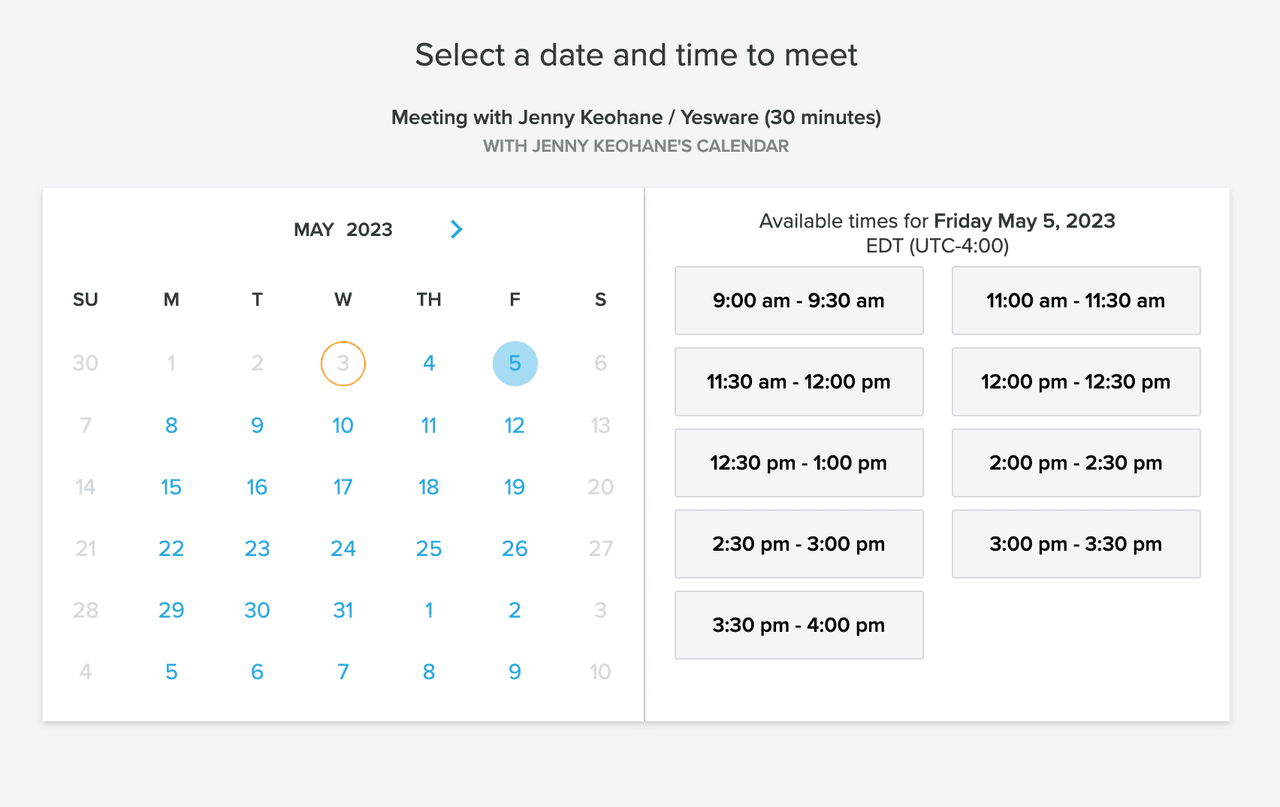Select June 2 shown on the calendar

coord(515,609)
